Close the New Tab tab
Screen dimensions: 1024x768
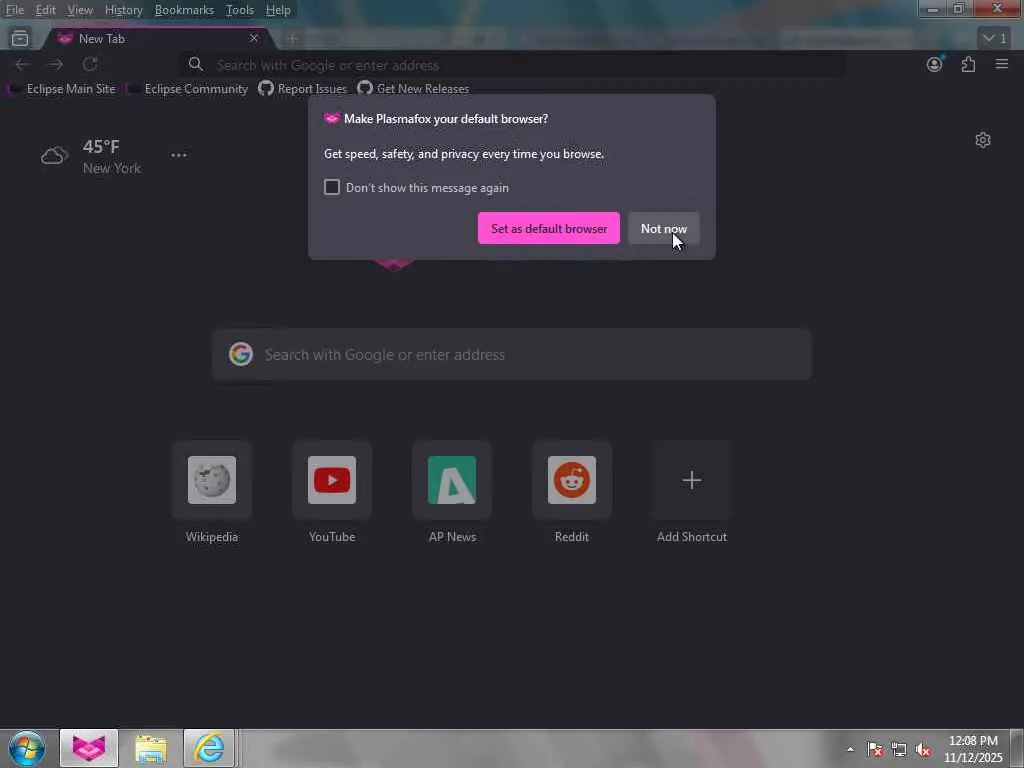(x=254, y=39)
